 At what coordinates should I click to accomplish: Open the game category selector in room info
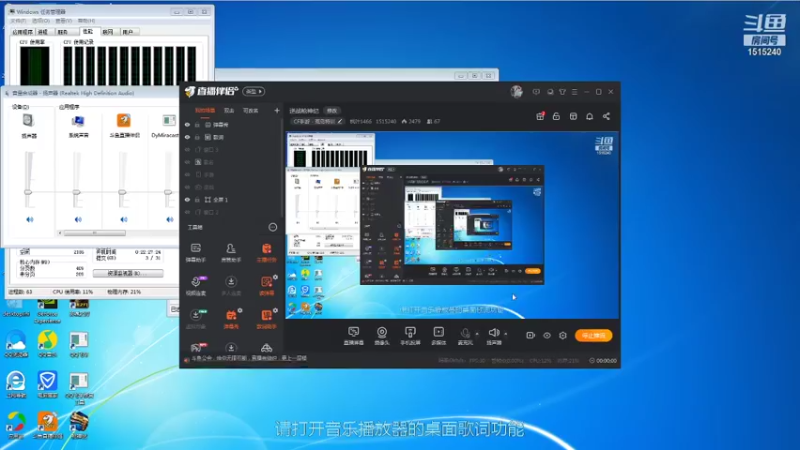(x=317, y=121)
